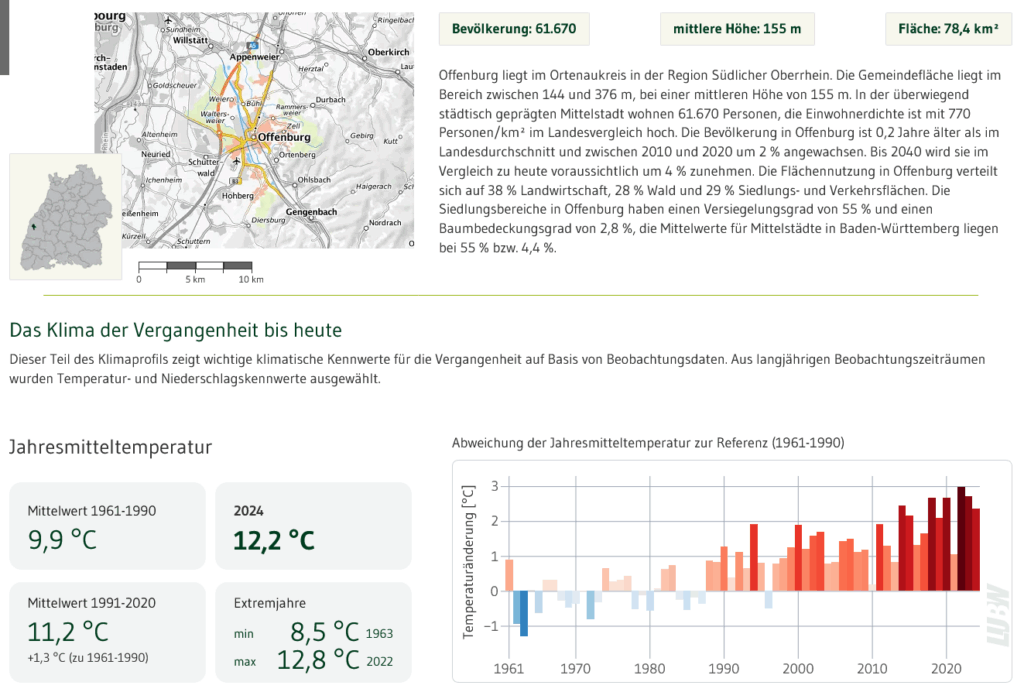
Task: Click the Das Klima der Vergangenheit heading
Action: [x=176, y=330]
